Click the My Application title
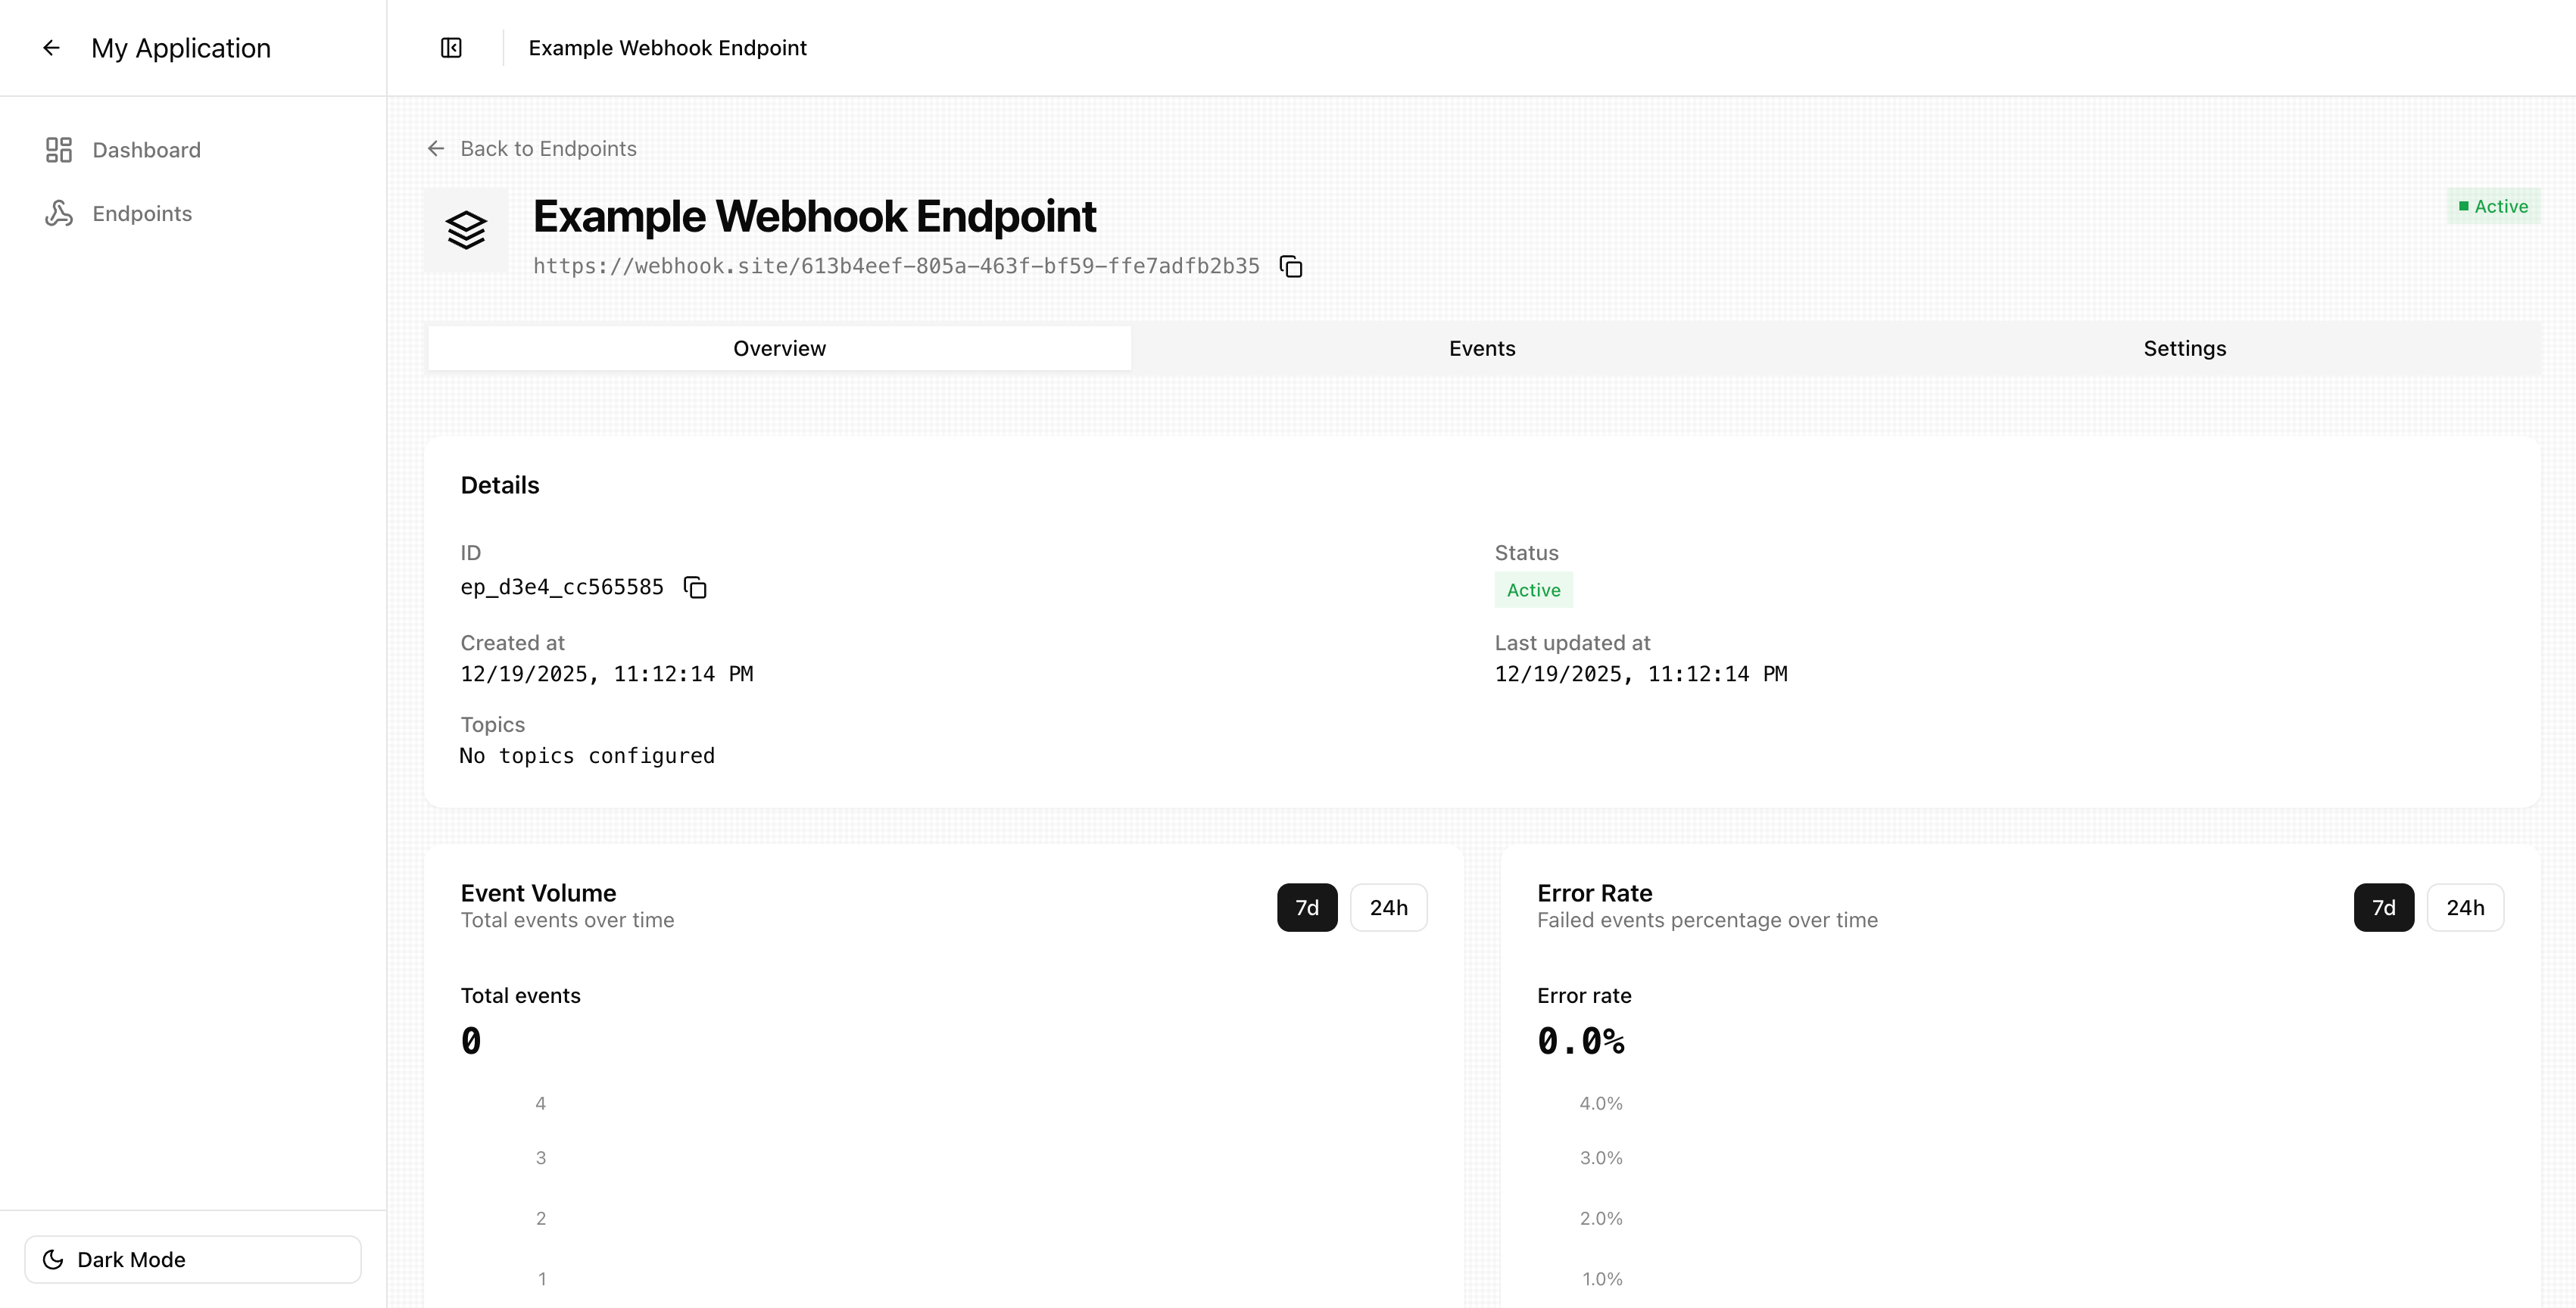Viewport: 2576px width, 1308px height. (x=181, y=48)
